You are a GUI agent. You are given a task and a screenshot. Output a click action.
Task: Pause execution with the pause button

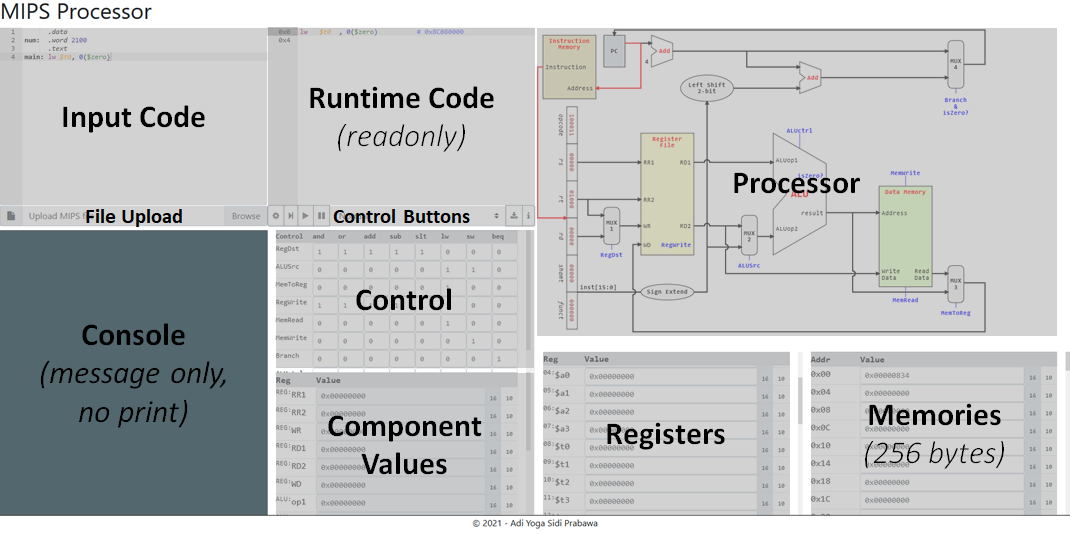(x=321, y=216)
